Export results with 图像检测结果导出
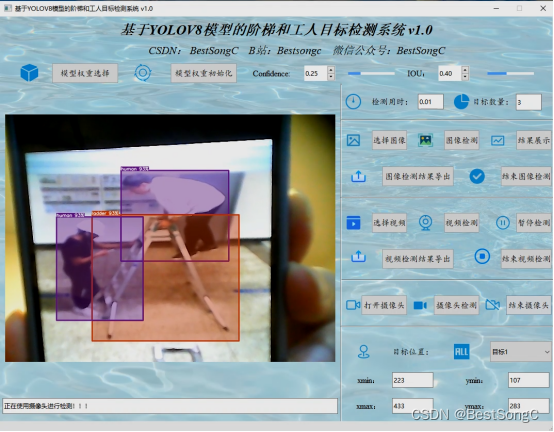 click(418, 176)
